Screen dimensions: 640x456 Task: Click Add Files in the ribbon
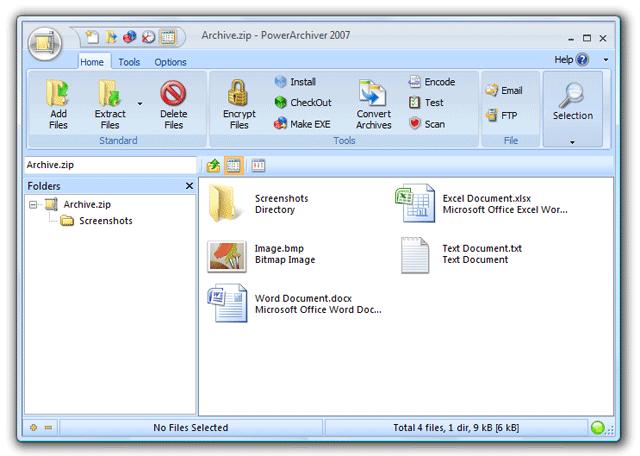[58, 105]
